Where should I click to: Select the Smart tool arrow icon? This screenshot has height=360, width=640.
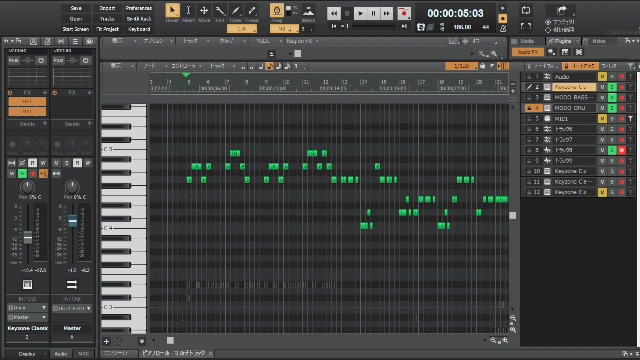point(172,11)
